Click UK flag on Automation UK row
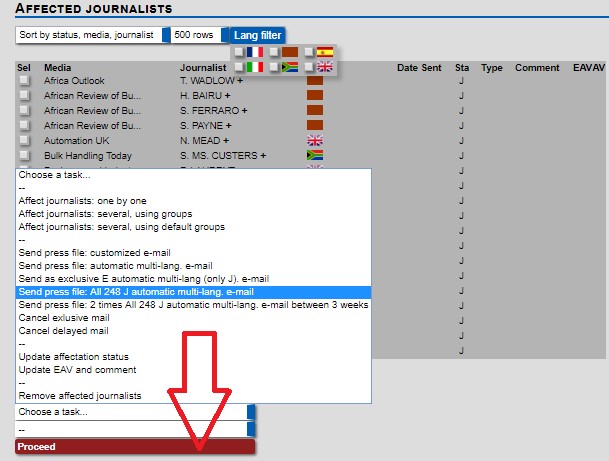The image size is (609, 461). [x=314, y=141]
